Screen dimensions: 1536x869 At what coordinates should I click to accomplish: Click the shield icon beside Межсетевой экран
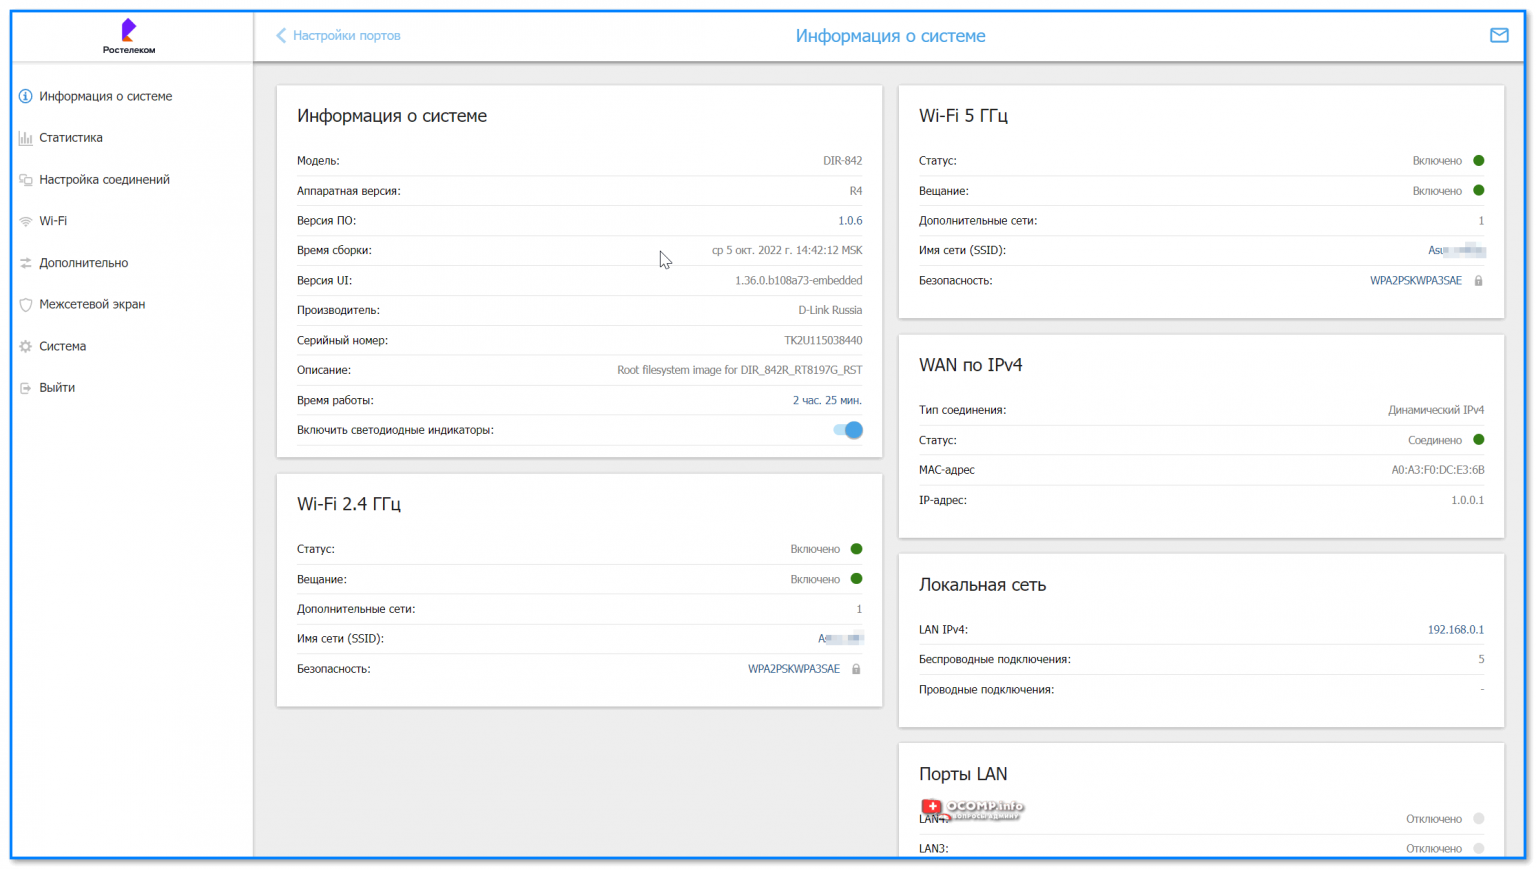point(26,304)
